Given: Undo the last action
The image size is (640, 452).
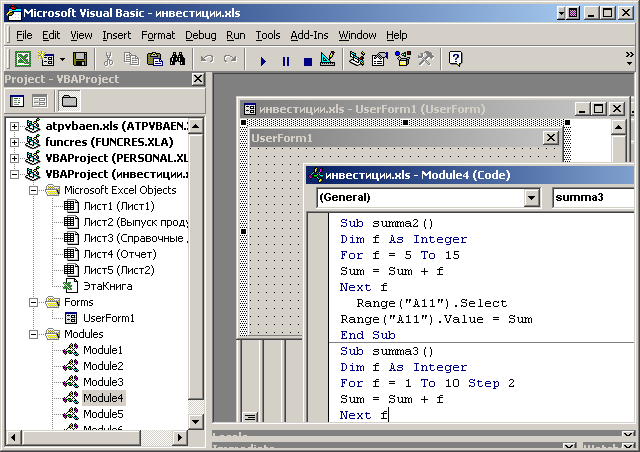Looking at the screenshot, I should pyautogui.click(x=207, y=59).
